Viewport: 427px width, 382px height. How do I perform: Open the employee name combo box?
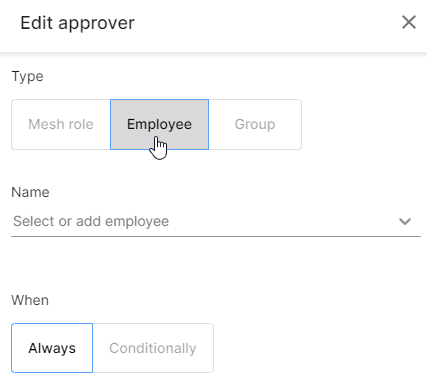point(216,221)
